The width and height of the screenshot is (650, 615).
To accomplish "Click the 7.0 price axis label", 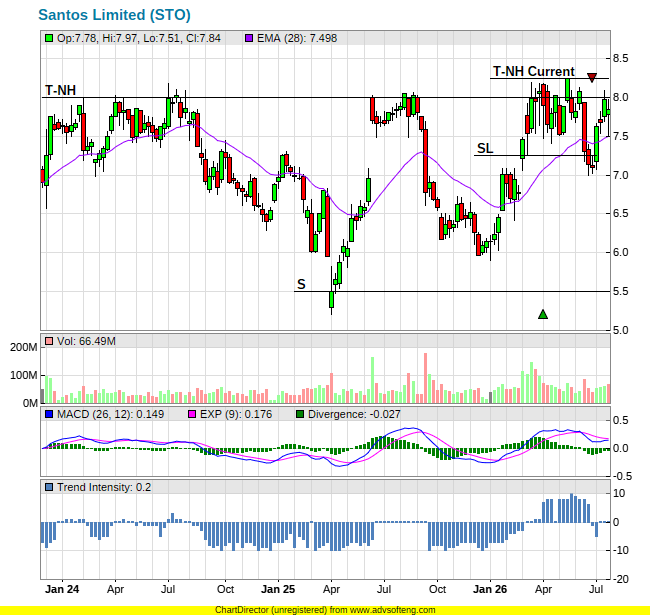I will tap(621, 175).
